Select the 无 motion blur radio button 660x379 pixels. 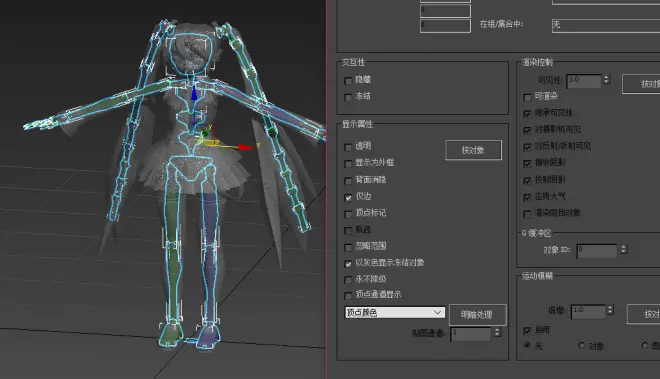click(x=527, y=345)
